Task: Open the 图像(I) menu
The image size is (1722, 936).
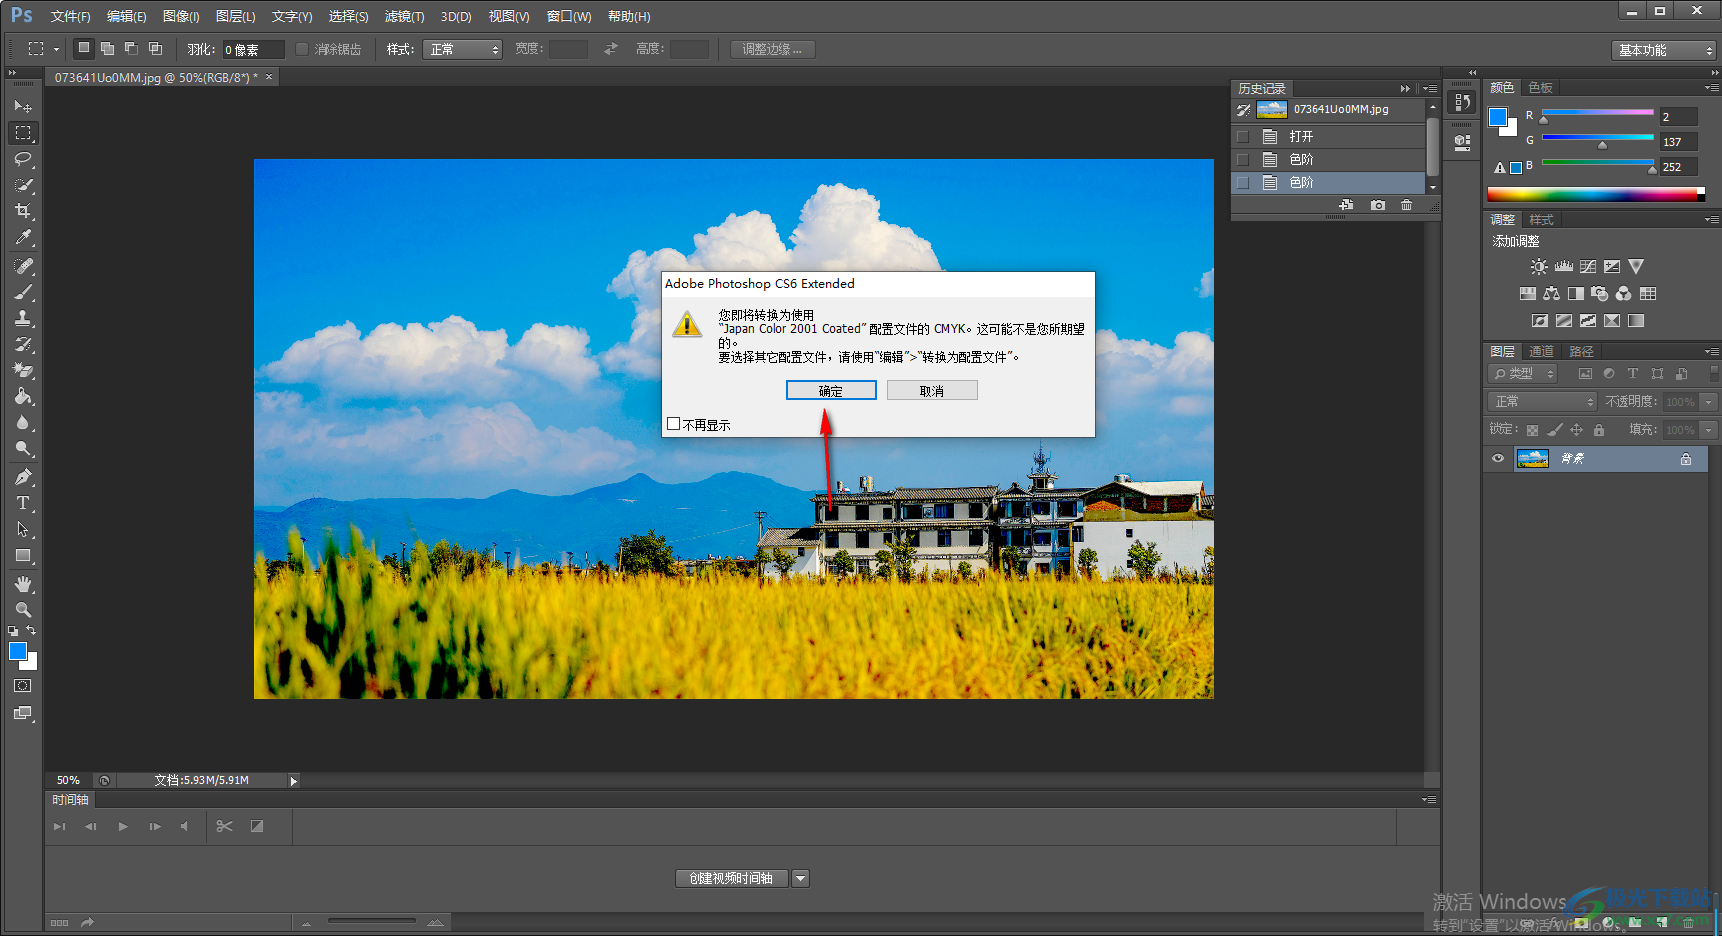Action: 181,16
